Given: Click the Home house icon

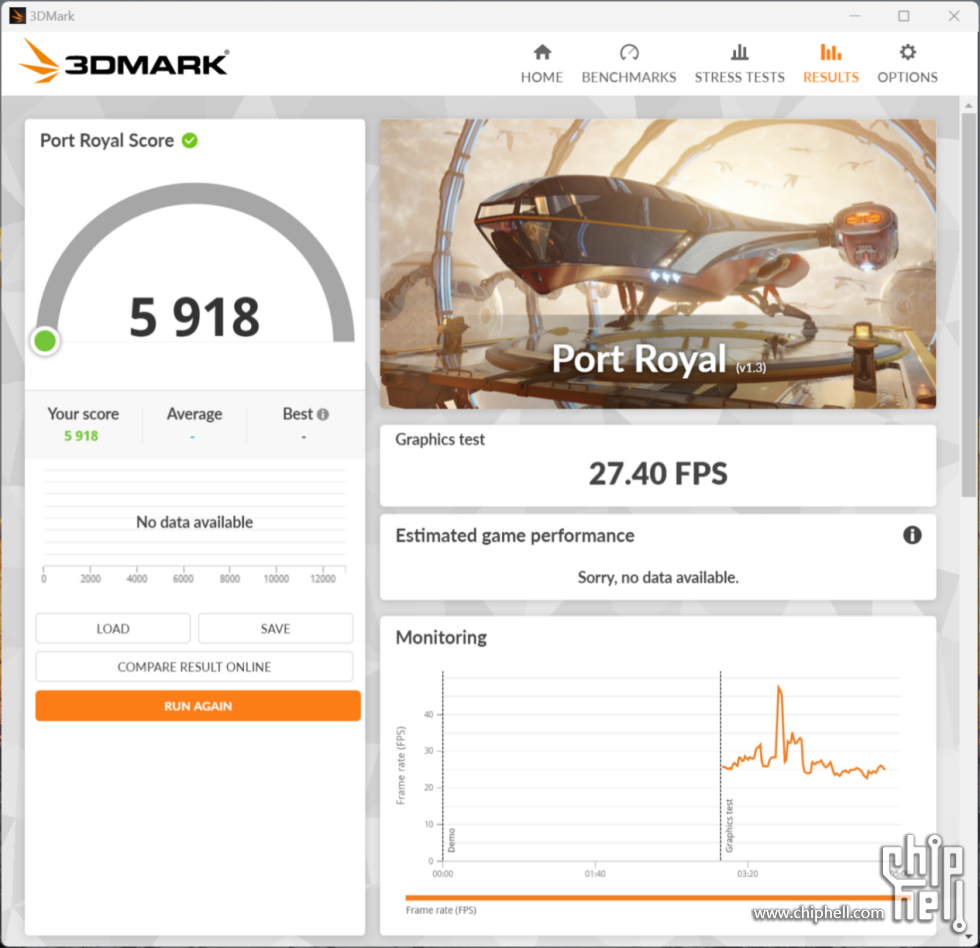Looking at the screenshot, I should coord(542,52).
